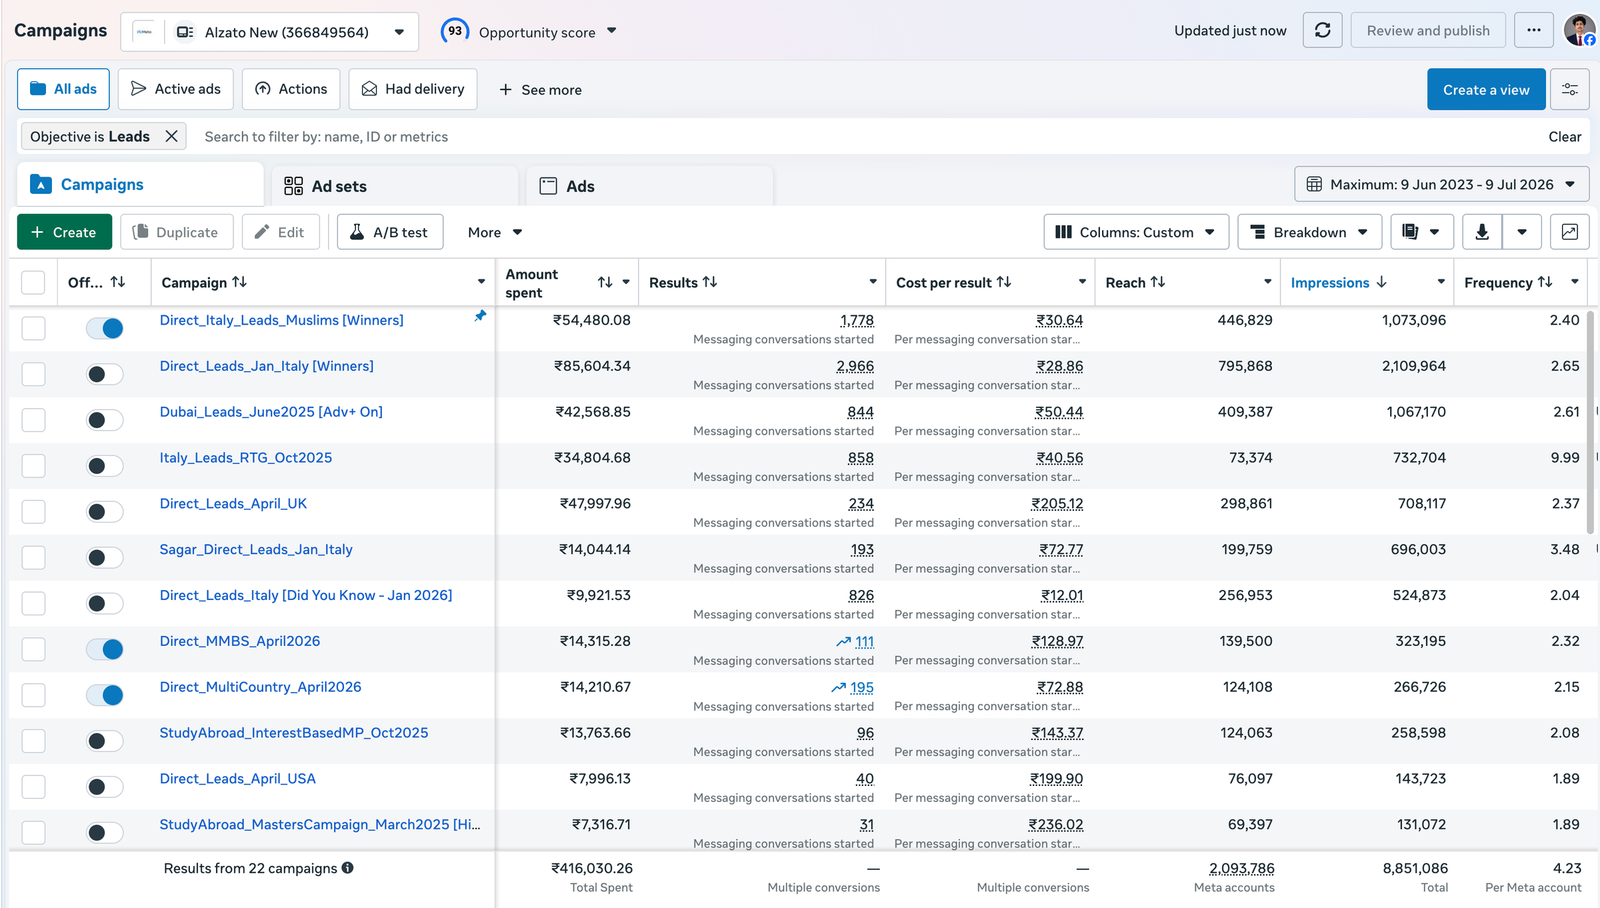The image size is (1600, 908).
Task: Toggle on Direct_Leads_Jan_Italy [Winners] campaign
Action: (105, 374)
